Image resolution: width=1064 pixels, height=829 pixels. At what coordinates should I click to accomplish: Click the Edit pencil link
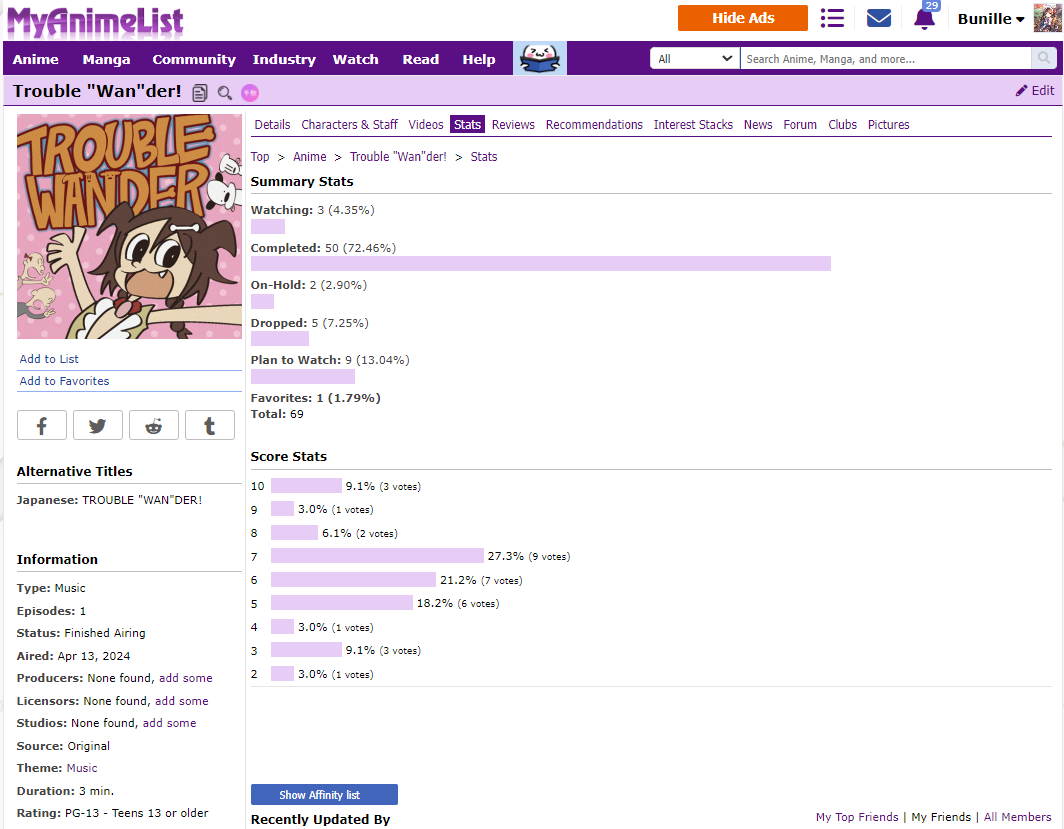(1034, 91)
